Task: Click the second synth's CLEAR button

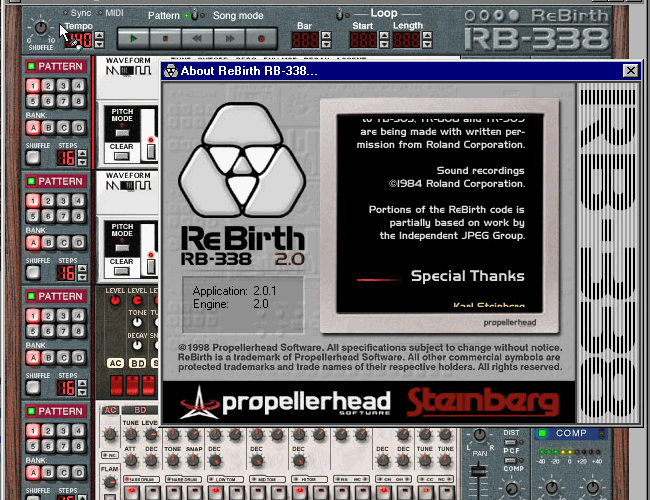Action: pyautogui.click(x=121, y=271)
